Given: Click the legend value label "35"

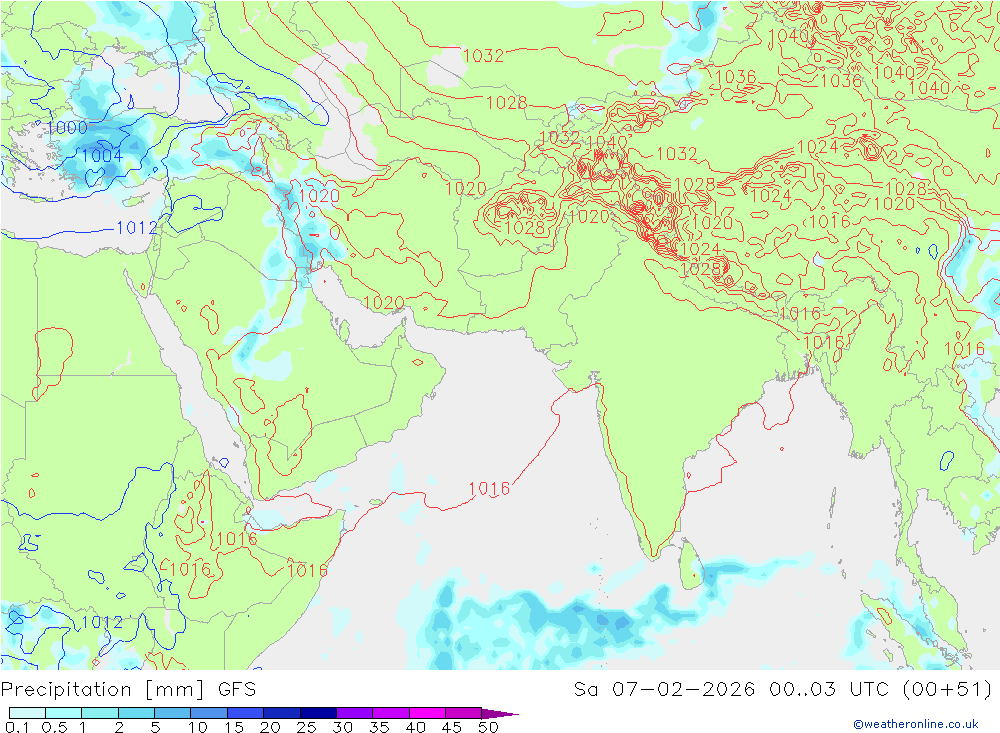Looking at the screenshot, I should pos(379,727).
